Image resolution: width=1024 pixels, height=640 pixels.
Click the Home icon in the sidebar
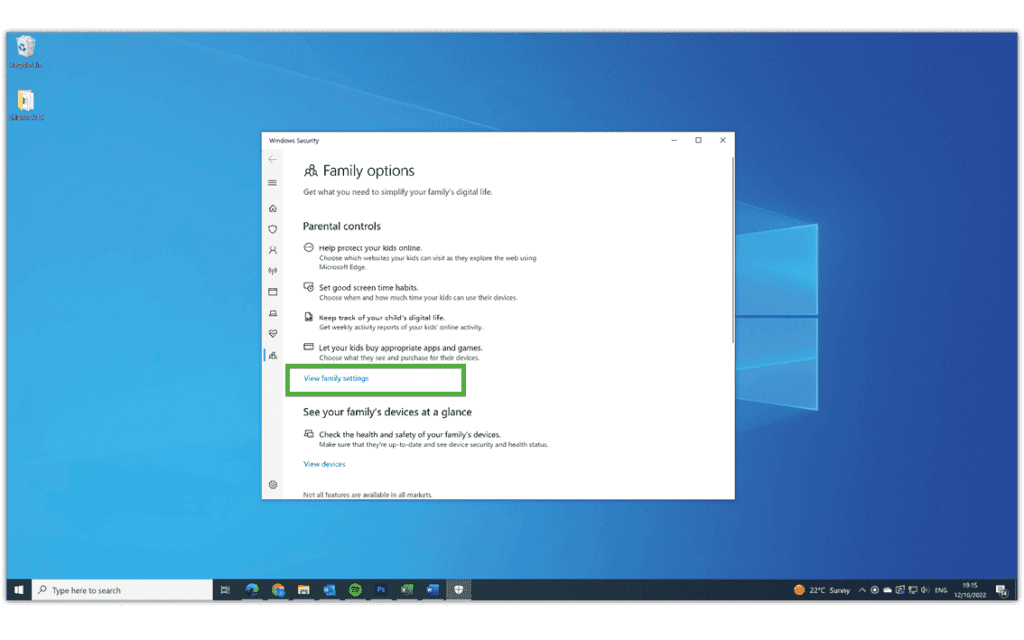pyautogui.click(x=272, y=208)
